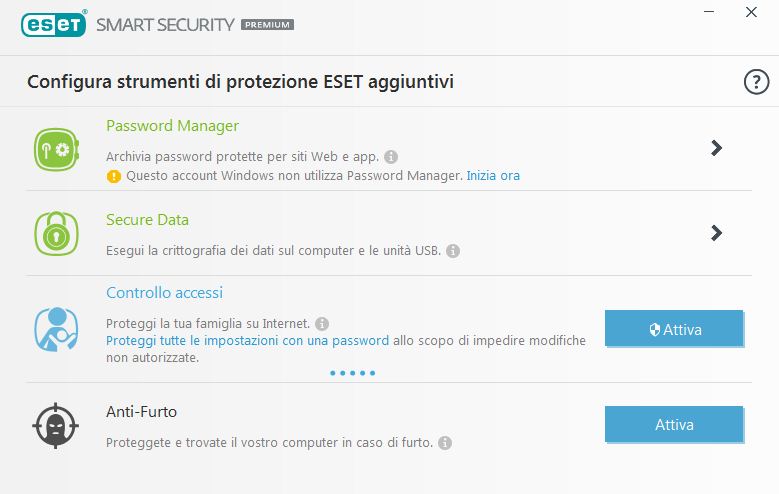Activate Anti-Furto with Attiva button
779x494 pixels.
[x=674, y=424]
